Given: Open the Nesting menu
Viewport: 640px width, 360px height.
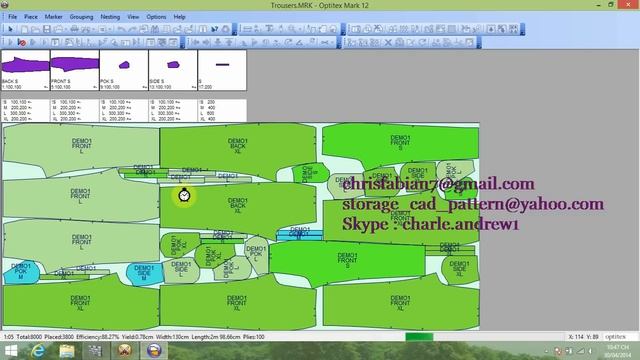Looking at the screenshot, I should [110, 17].
